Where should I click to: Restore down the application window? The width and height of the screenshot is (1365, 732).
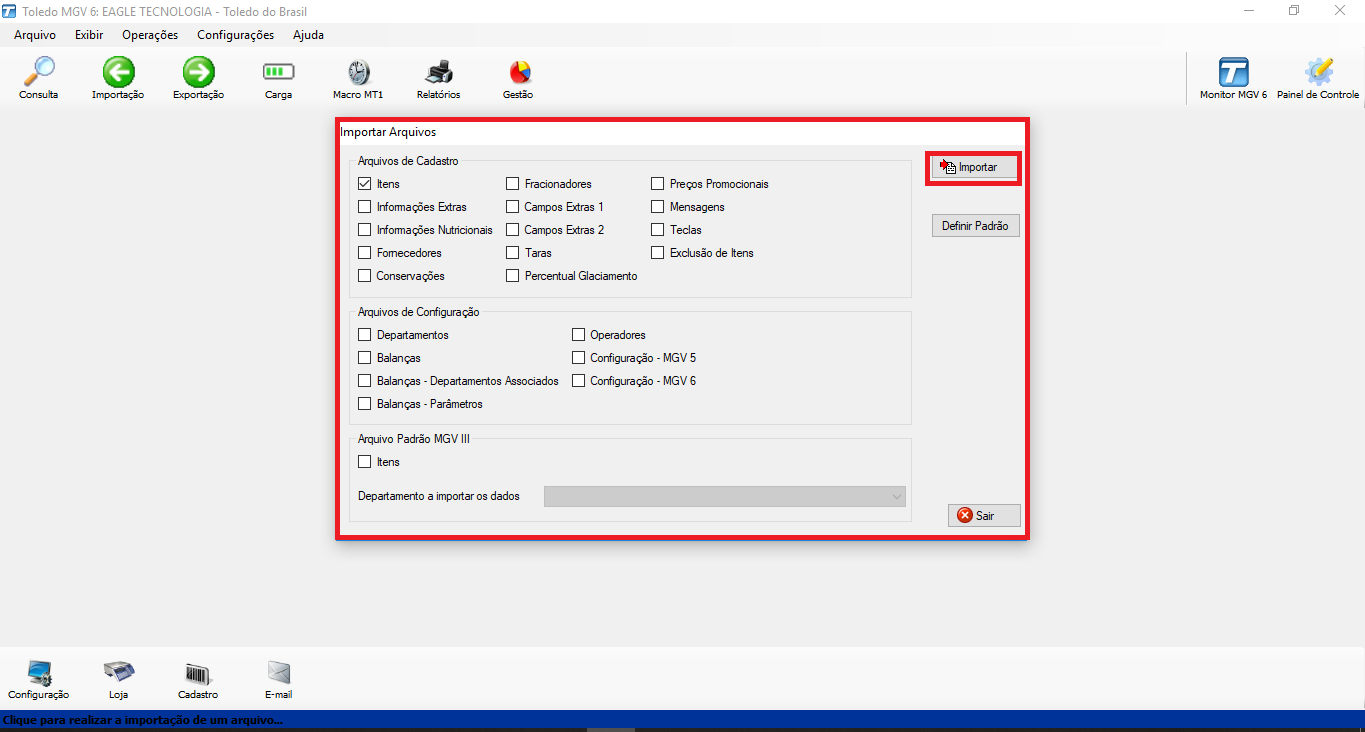point(1294,11)
